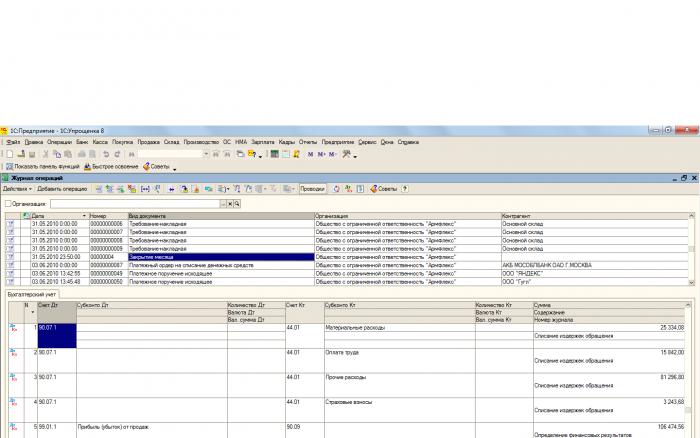Viewport: 700px width, 438px height.
Task: Click the refresh list icon in journal toolbar
Action: (x=337, y=189)
